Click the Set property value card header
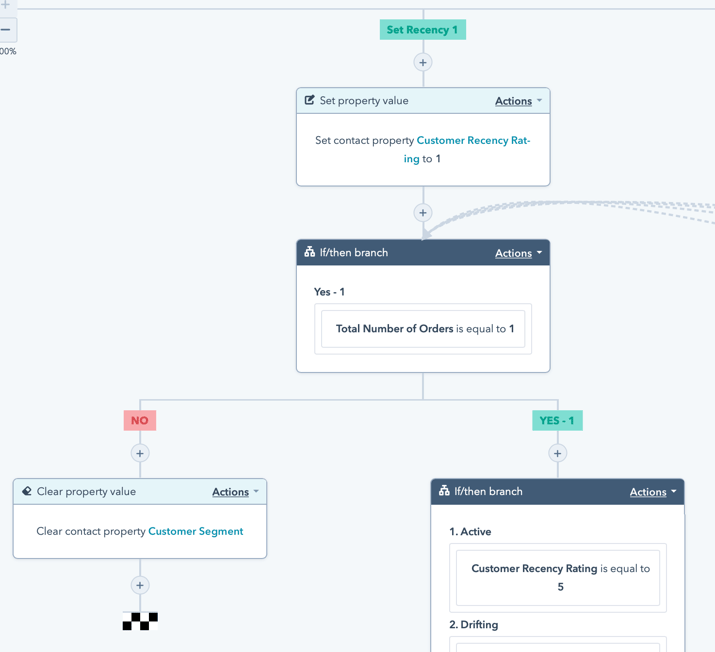 (423, 101)
